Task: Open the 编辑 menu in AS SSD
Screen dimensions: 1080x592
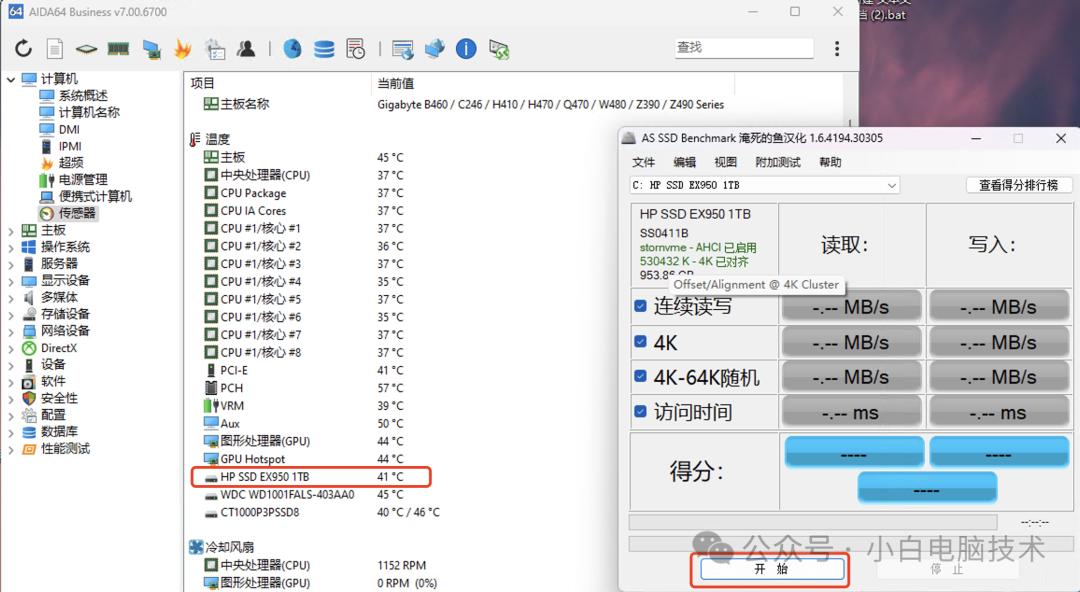Action: [685, 163]
